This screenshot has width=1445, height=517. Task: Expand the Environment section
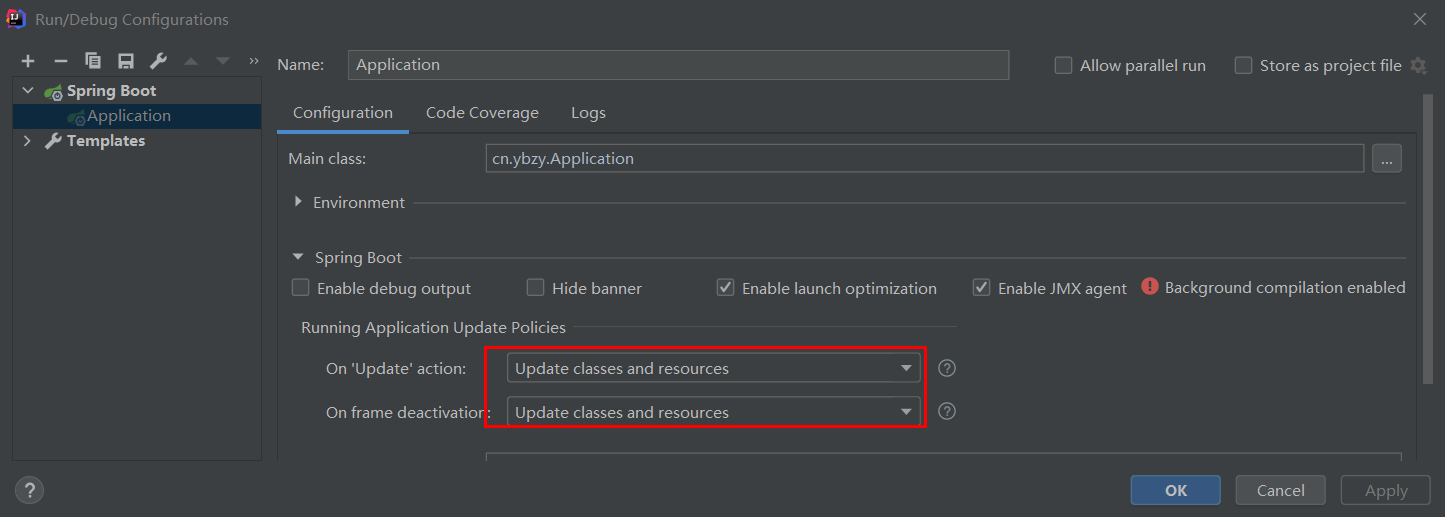click(298, 202)
